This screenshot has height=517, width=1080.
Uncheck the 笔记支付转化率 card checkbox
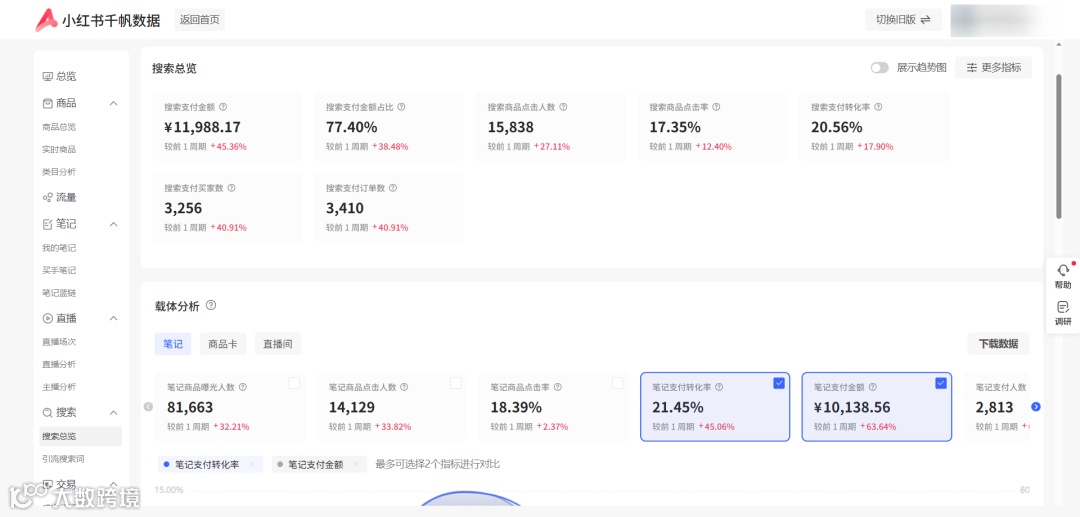pos(779,383)
